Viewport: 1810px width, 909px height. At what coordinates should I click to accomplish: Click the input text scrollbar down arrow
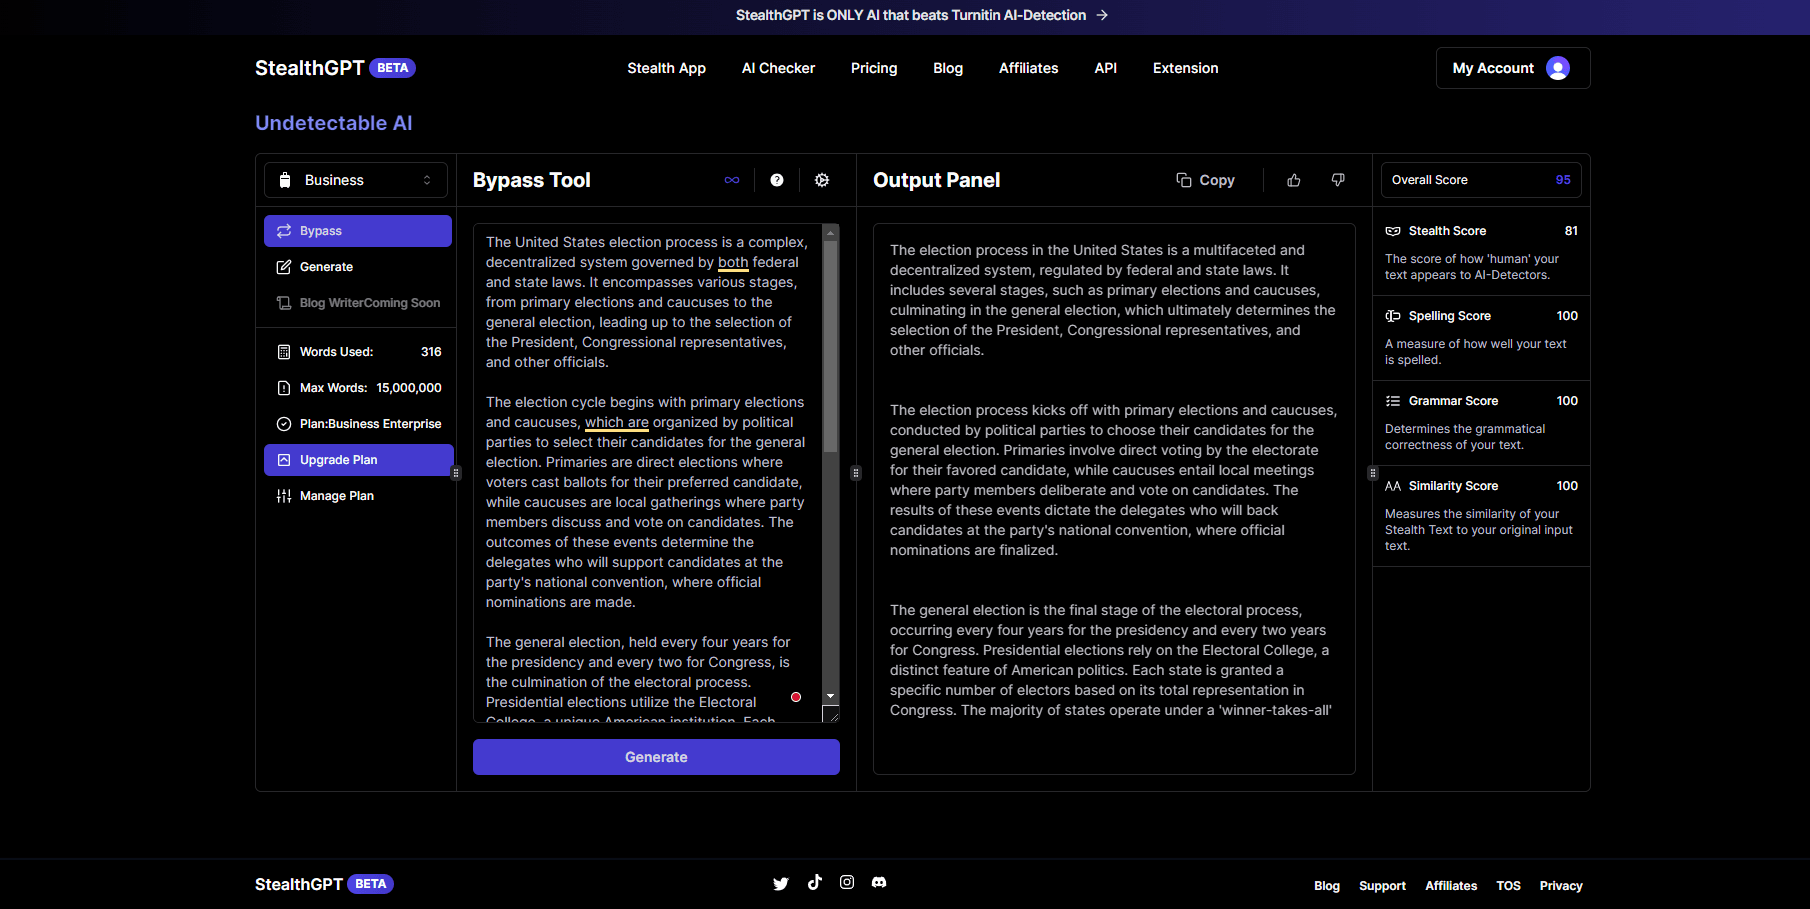(x=830, y=696)
